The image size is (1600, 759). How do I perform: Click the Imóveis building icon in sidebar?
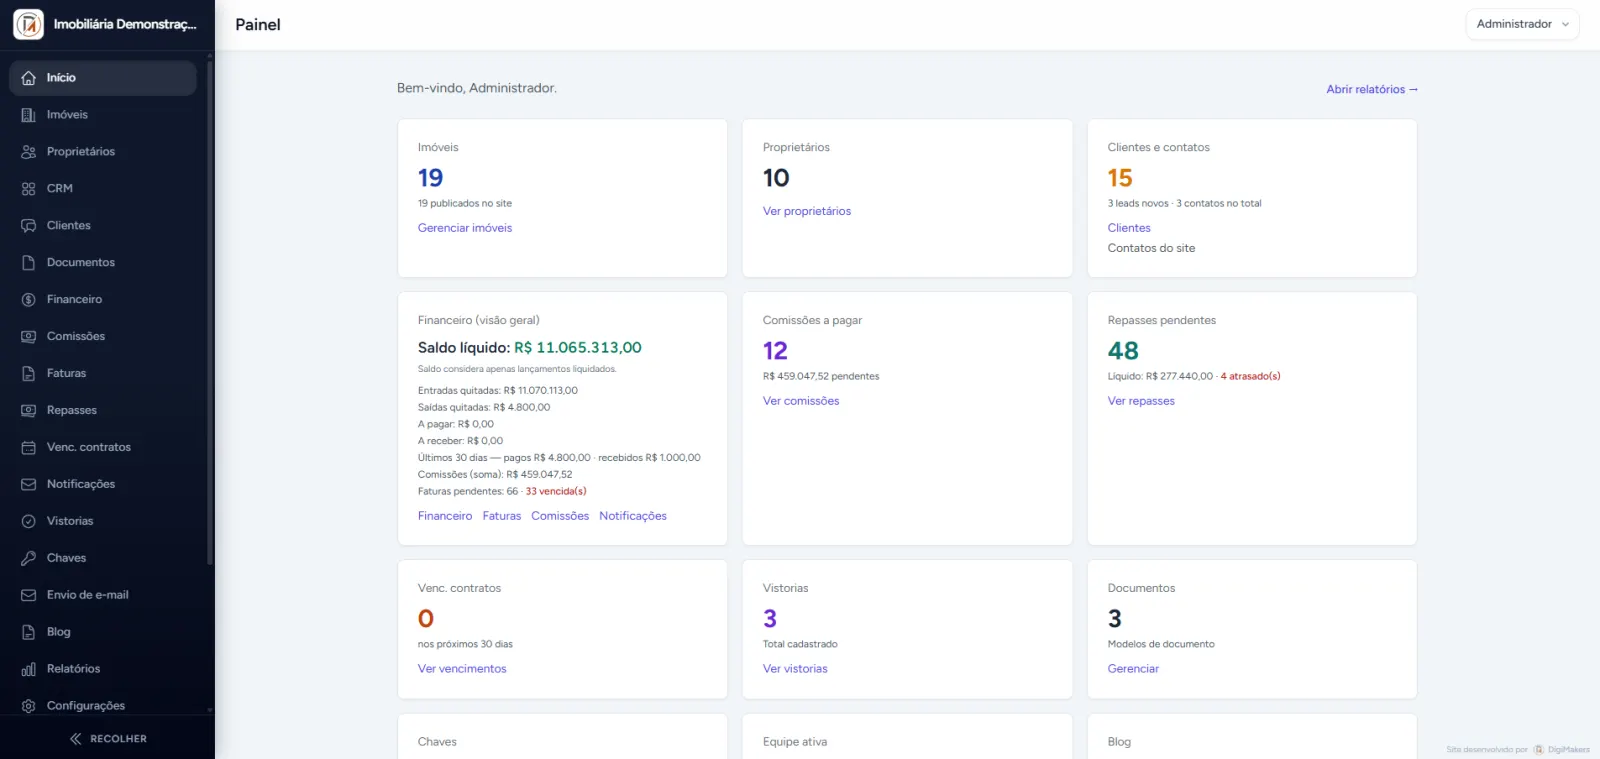pyautogui.click(x=28, y=115)
